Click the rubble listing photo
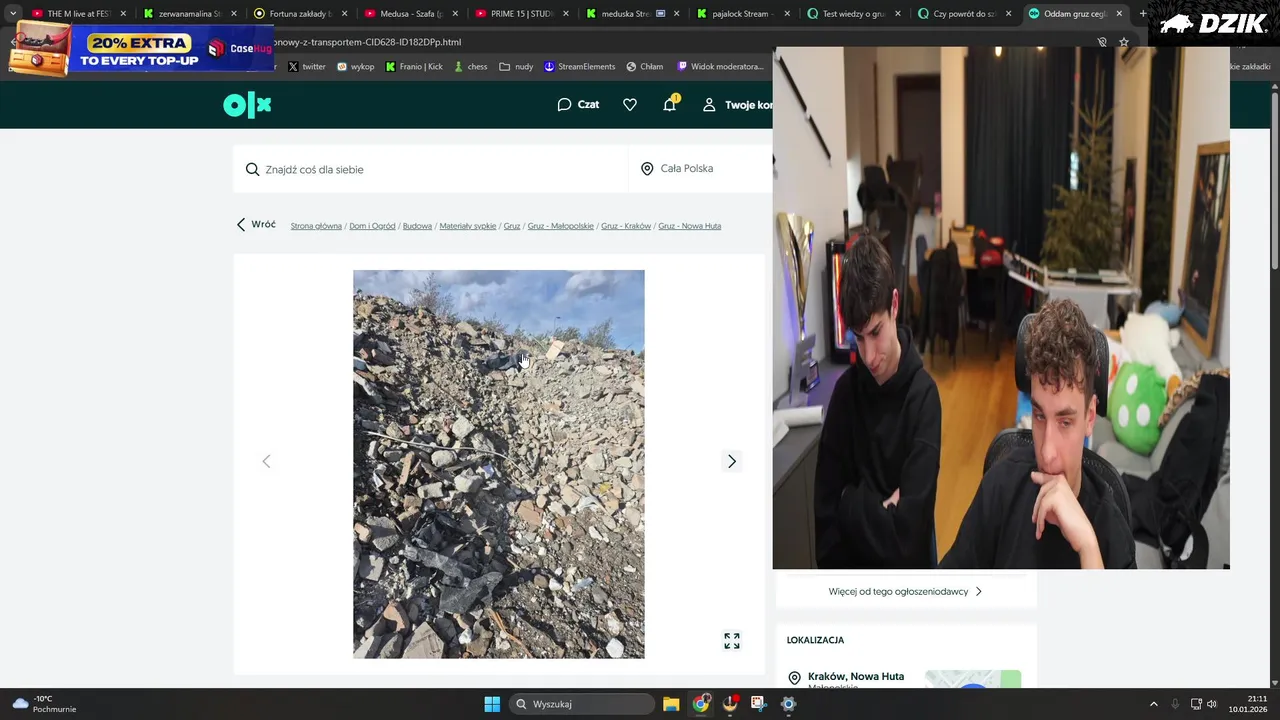1280x720 pixels. point(498,464)
